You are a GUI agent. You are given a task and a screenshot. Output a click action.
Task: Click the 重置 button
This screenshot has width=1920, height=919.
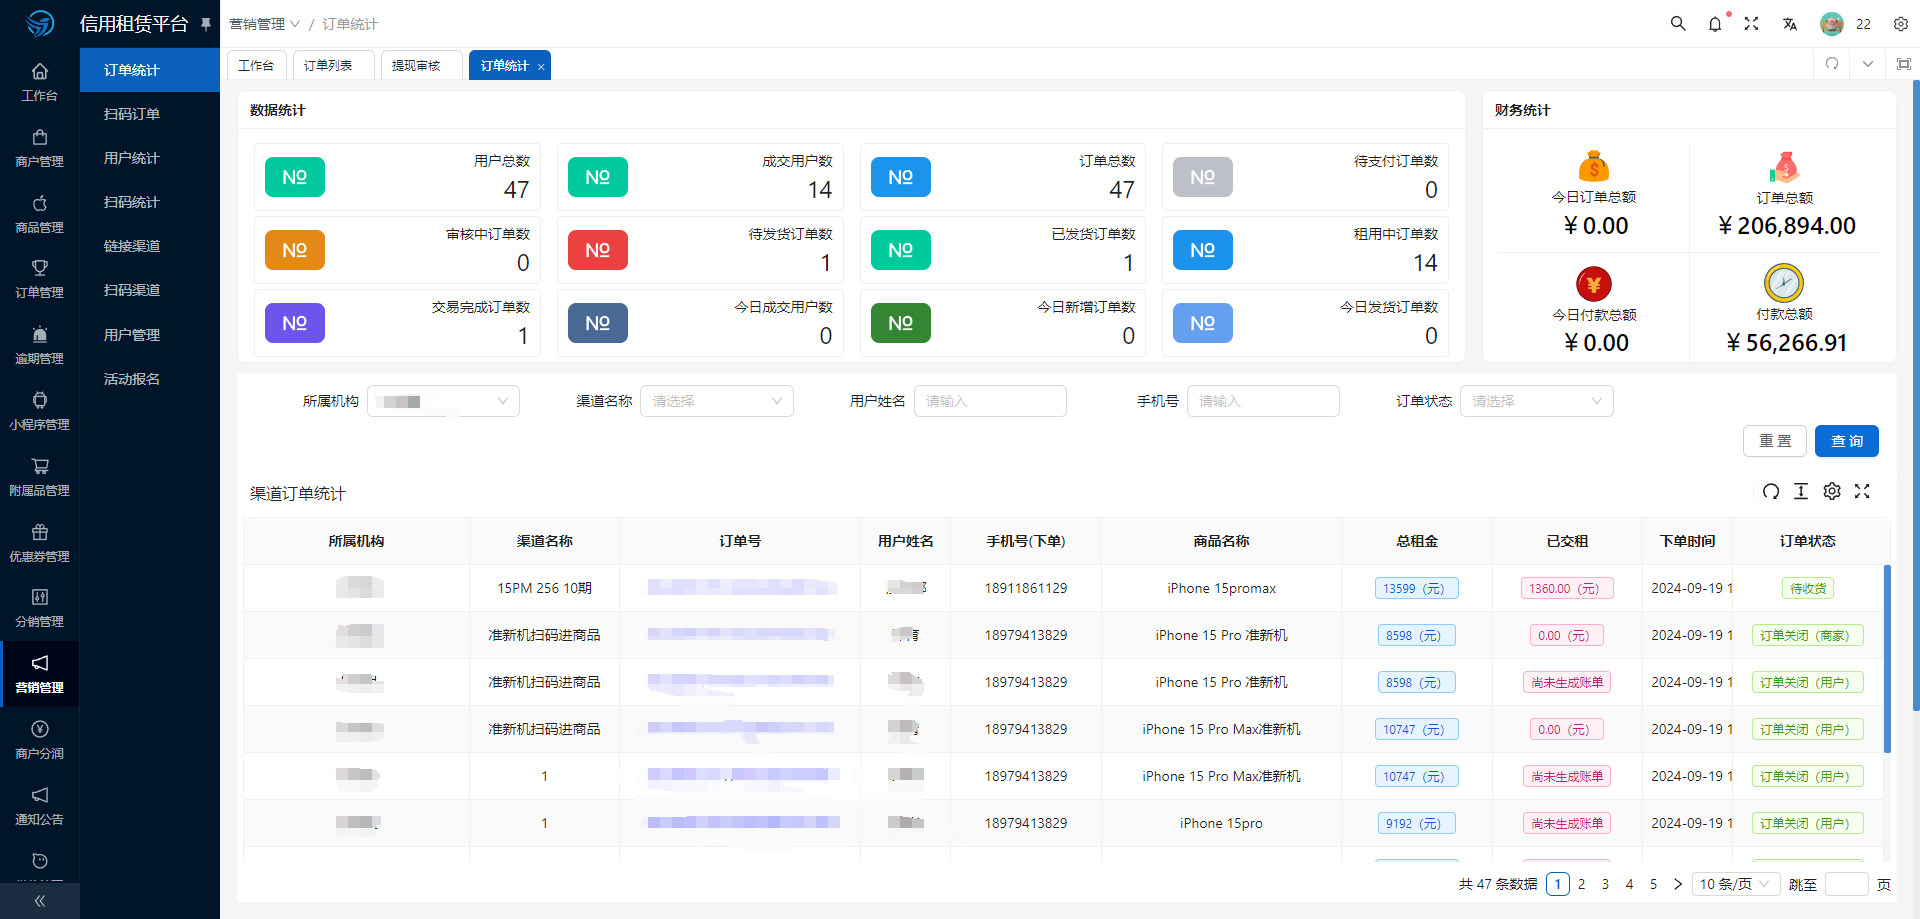point(1775,441)
